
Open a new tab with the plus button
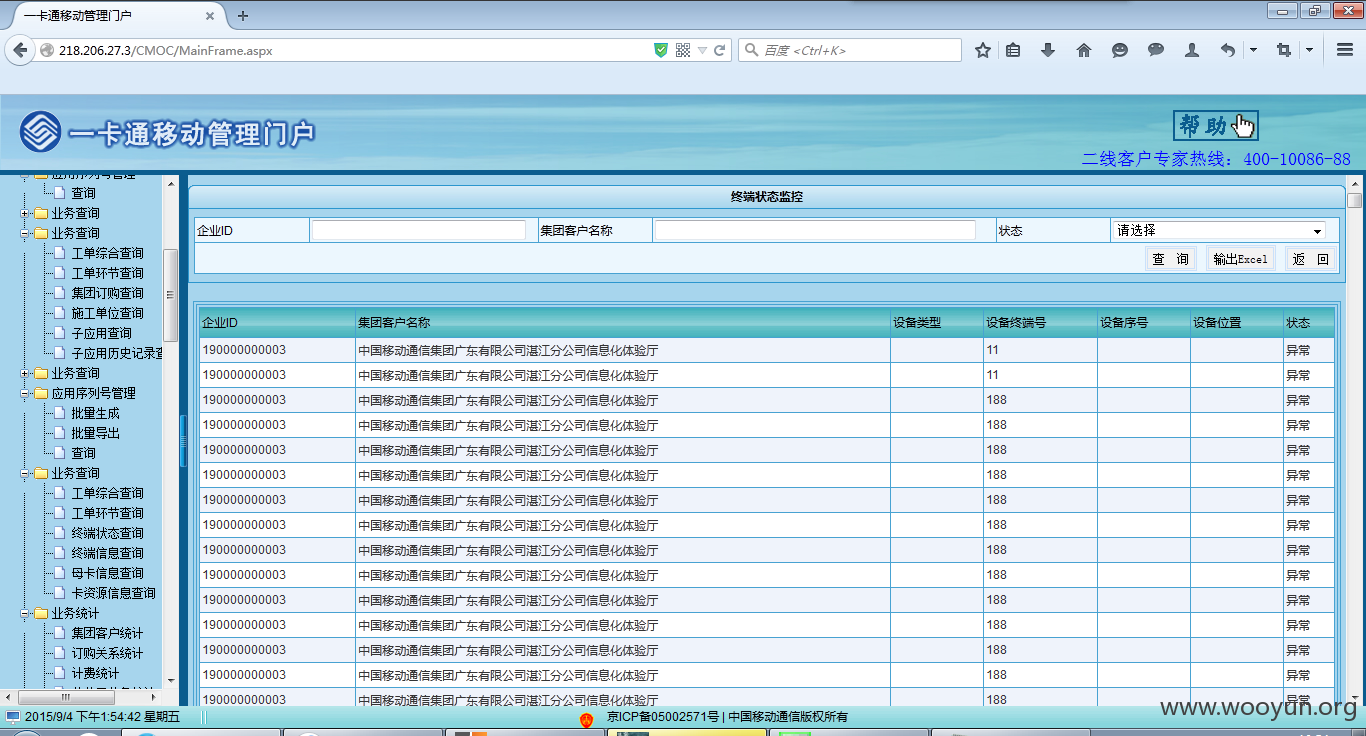243,15
